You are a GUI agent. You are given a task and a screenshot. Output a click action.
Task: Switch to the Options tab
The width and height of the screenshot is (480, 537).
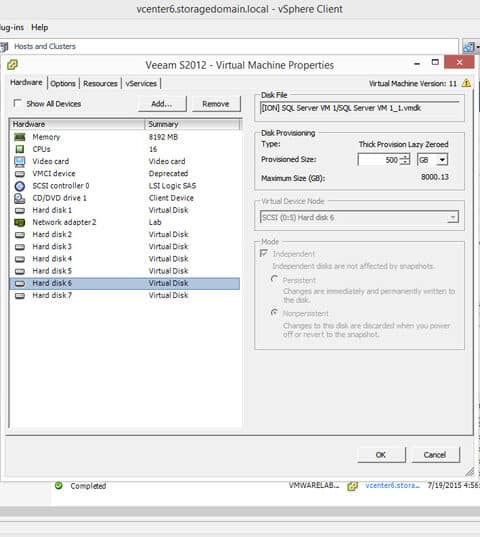tap(63, 84)
